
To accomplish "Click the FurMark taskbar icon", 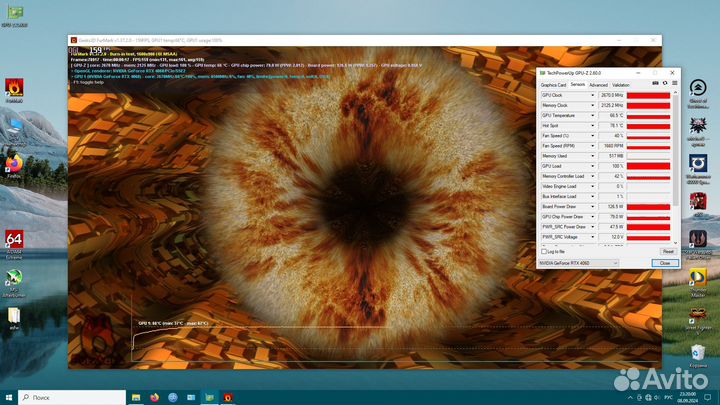I will [x=227, y=396].
